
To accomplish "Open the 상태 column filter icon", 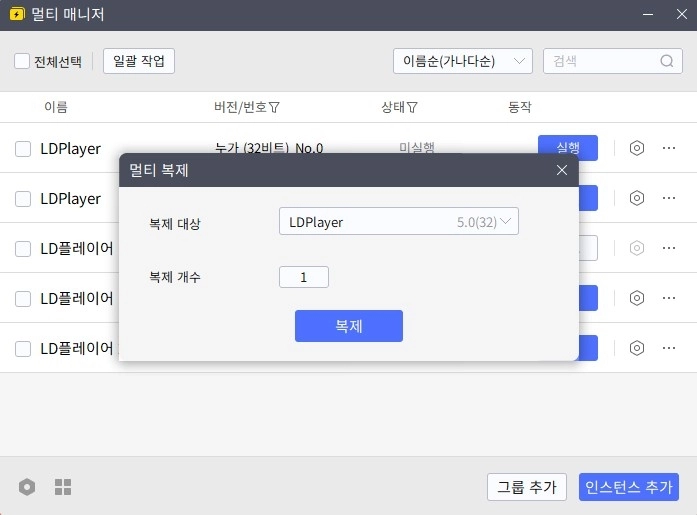I will click(412, 107).
